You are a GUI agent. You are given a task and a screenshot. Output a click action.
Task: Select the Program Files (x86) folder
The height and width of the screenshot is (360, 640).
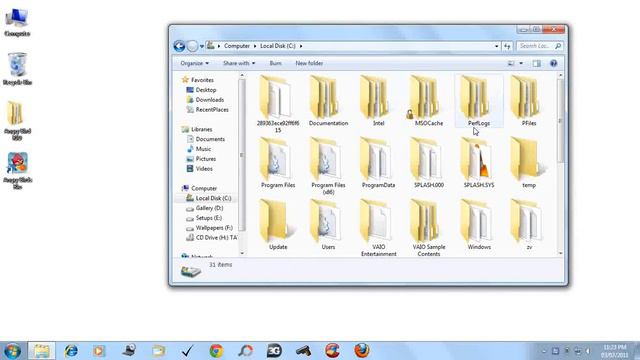click(x=328, y=167)
